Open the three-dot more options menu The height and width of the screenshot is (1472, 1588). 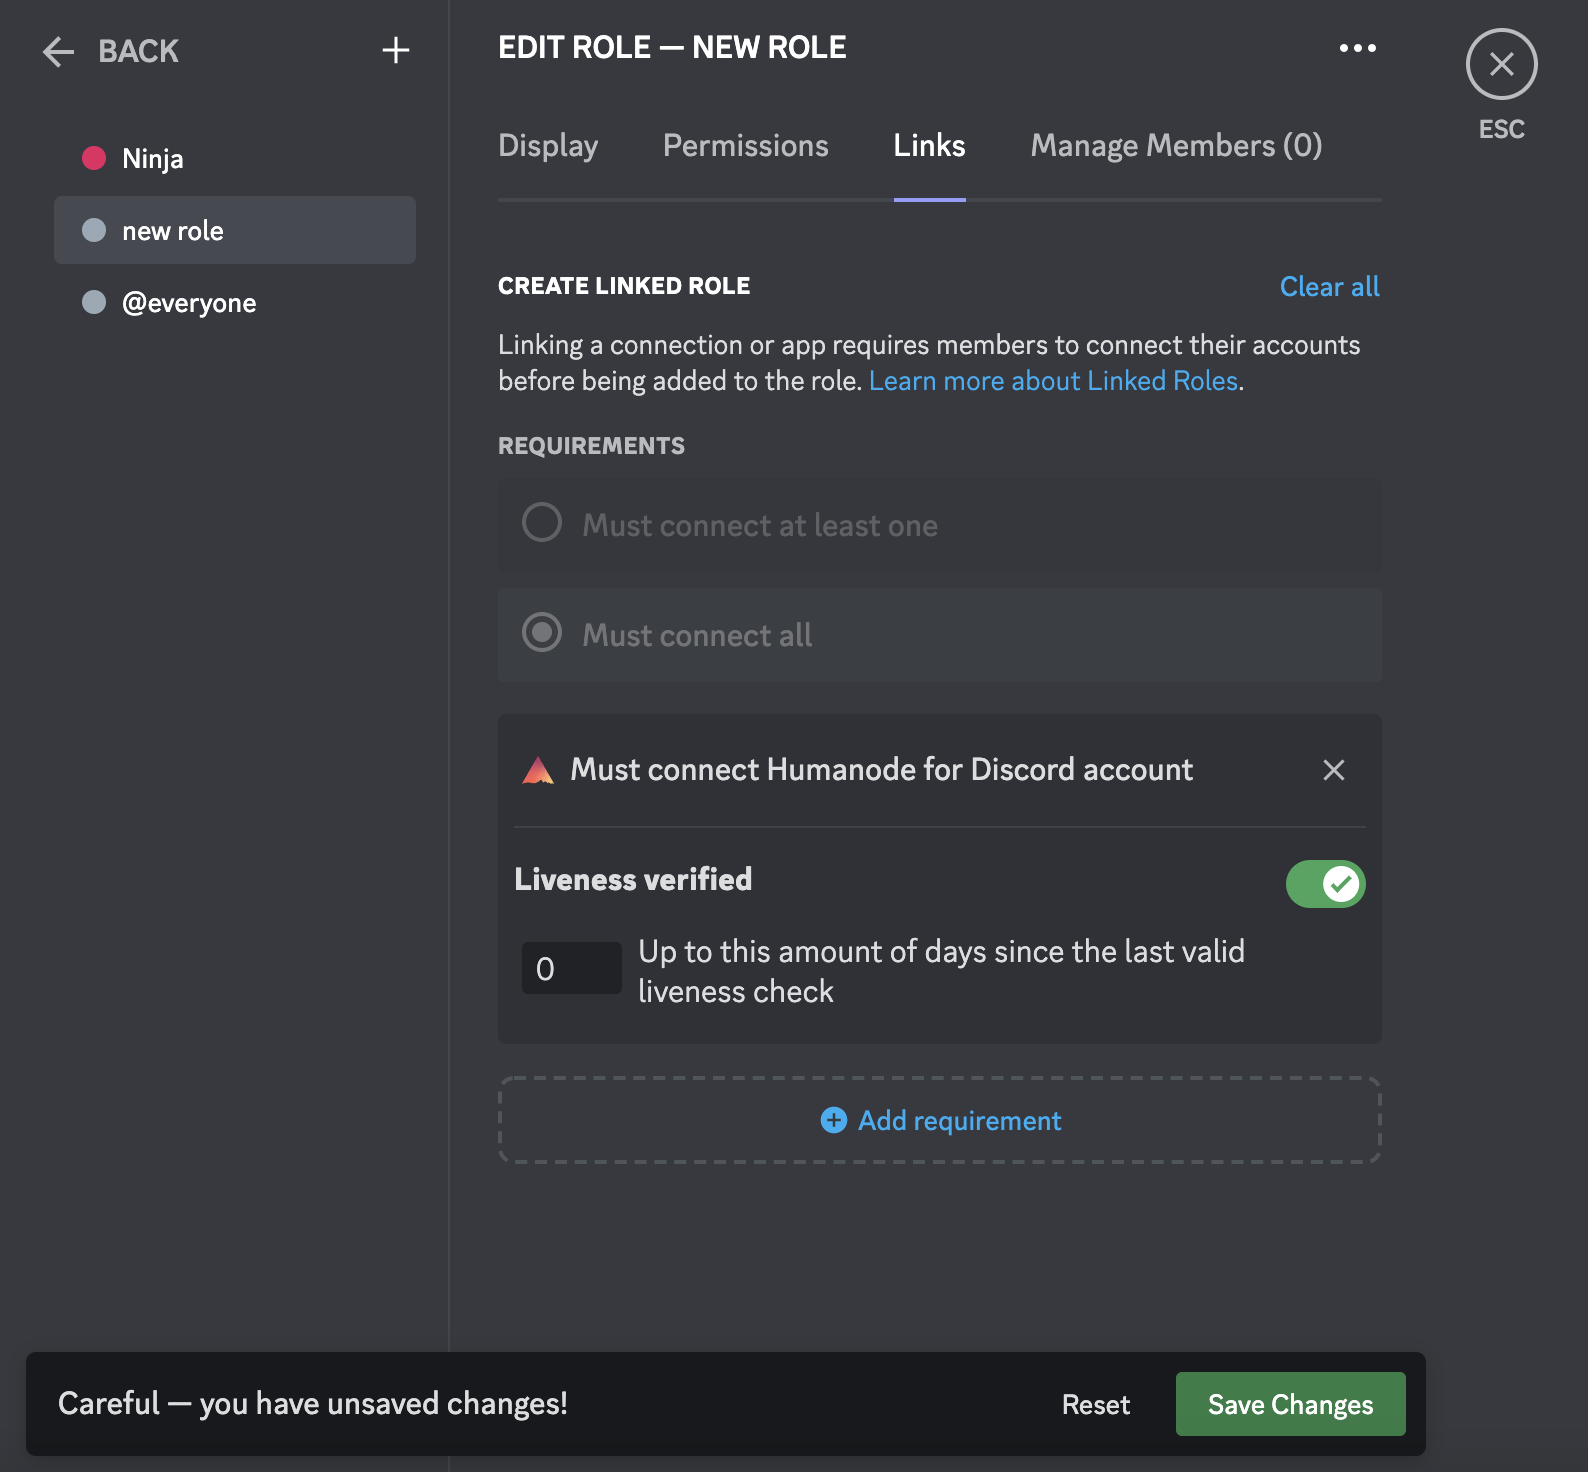pos(1357,48)
